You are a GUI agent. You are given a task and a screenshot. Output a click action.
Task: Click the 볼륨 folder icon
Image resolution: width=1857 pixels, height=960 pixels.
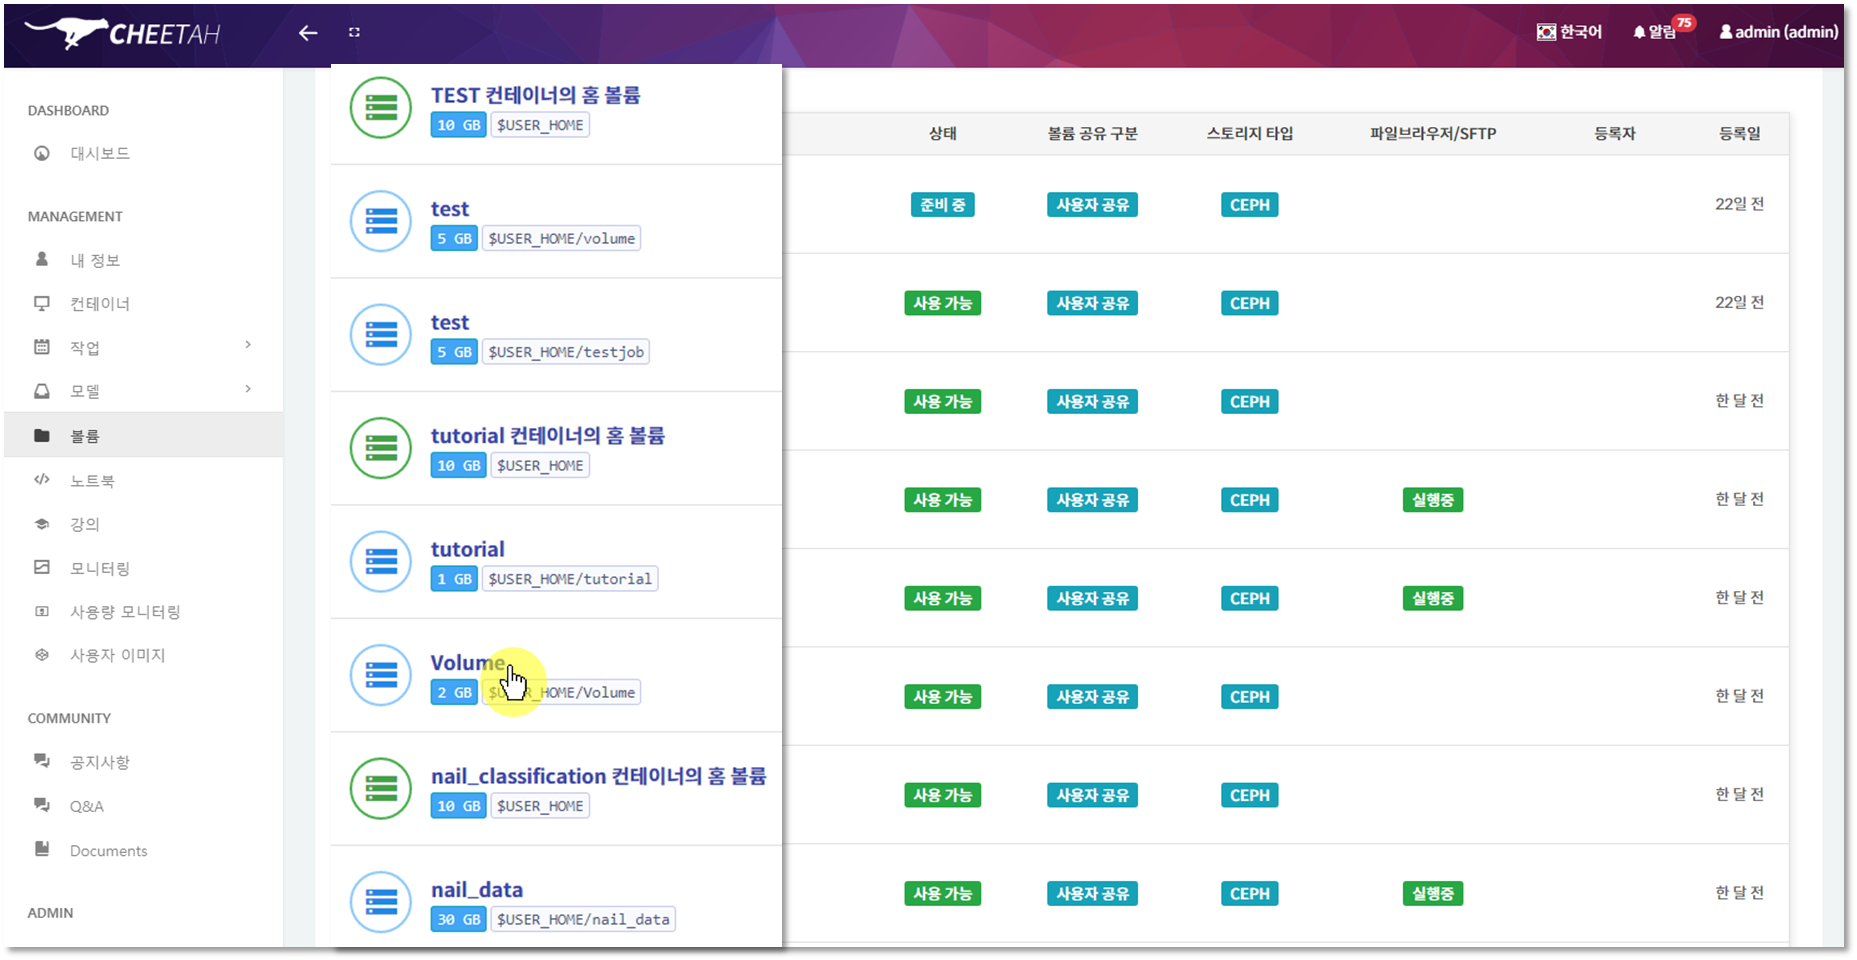tap(42, 435)
